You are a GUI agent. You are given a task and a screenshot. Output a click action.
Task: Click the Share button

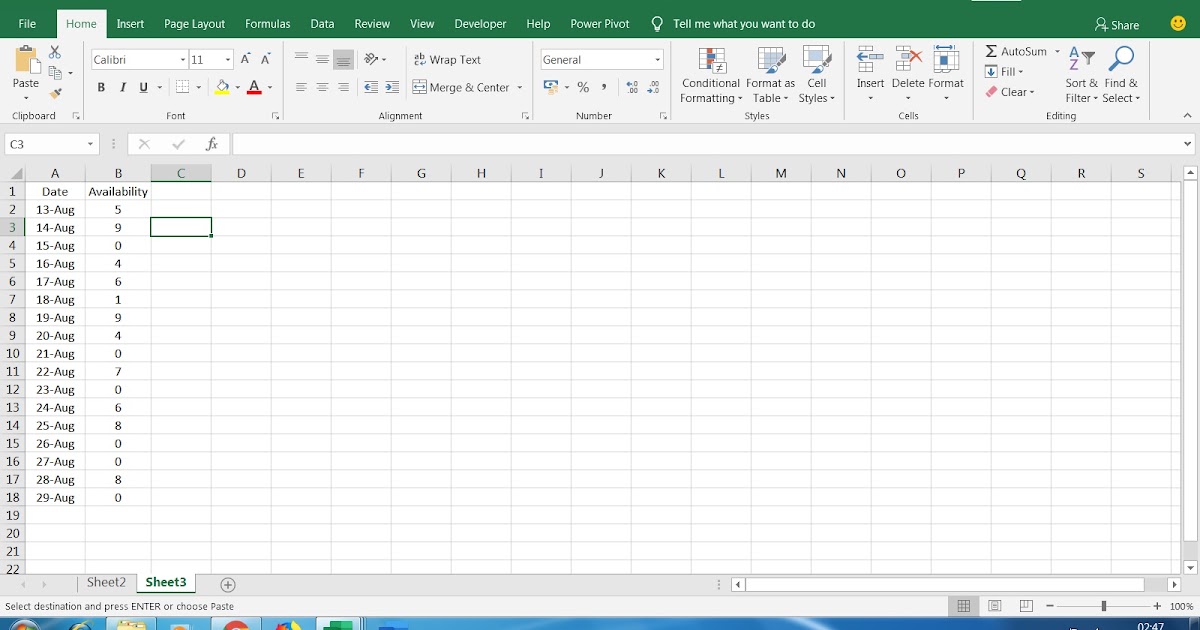point(1115,23)
